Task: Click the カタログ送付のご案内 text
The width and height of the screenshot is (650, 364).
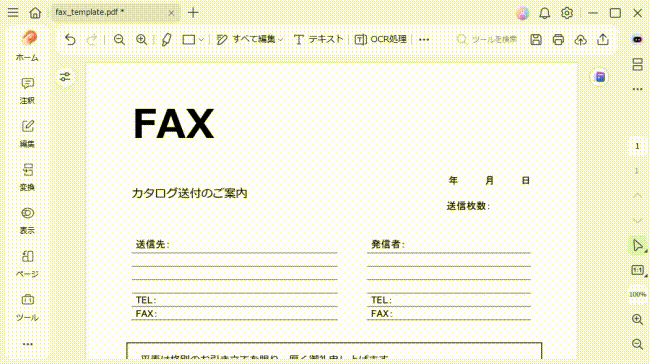Action: (x=189, y=193)
